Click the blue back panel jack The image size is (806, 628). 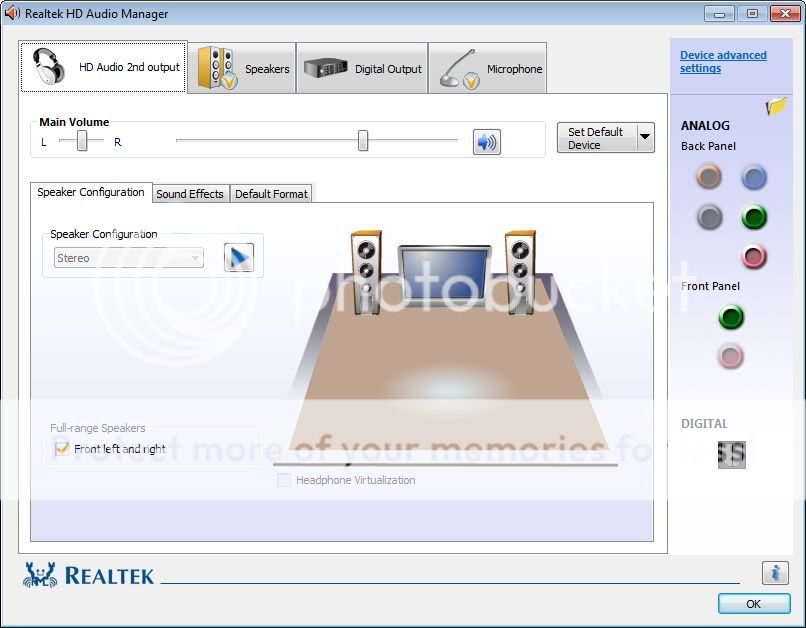754,177
